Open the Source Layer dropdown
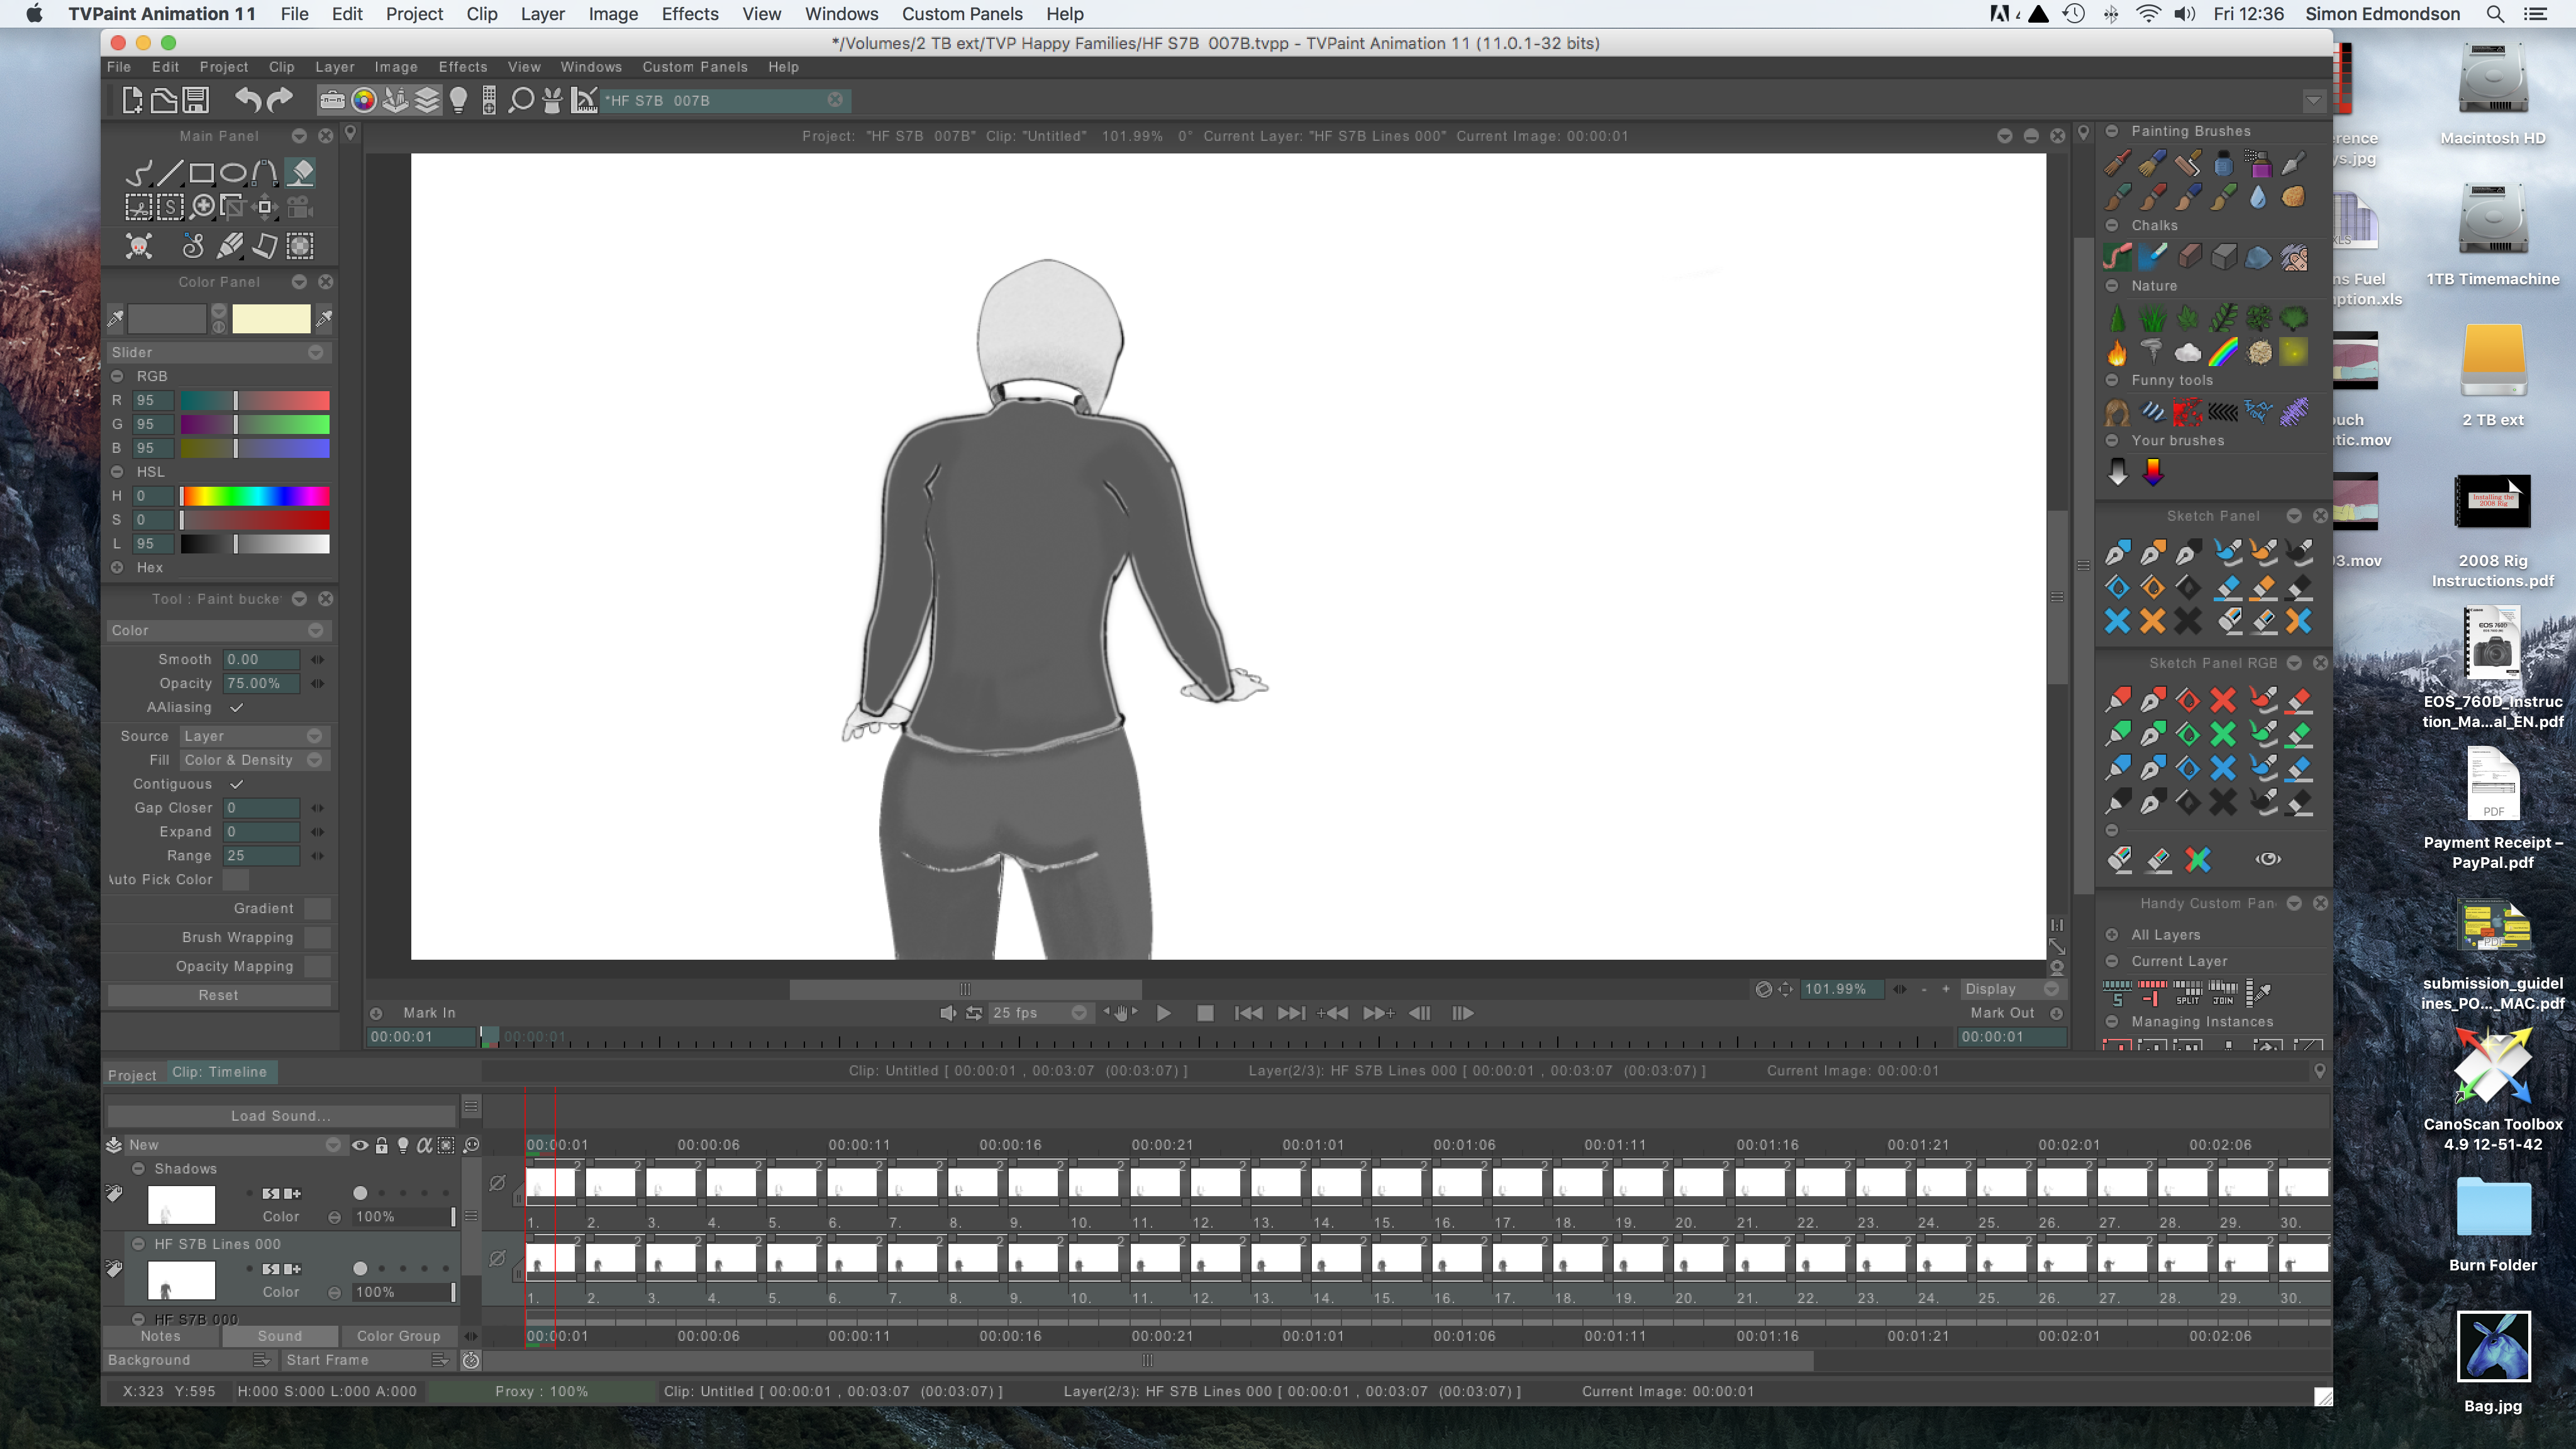 click(x=254, y=736)
